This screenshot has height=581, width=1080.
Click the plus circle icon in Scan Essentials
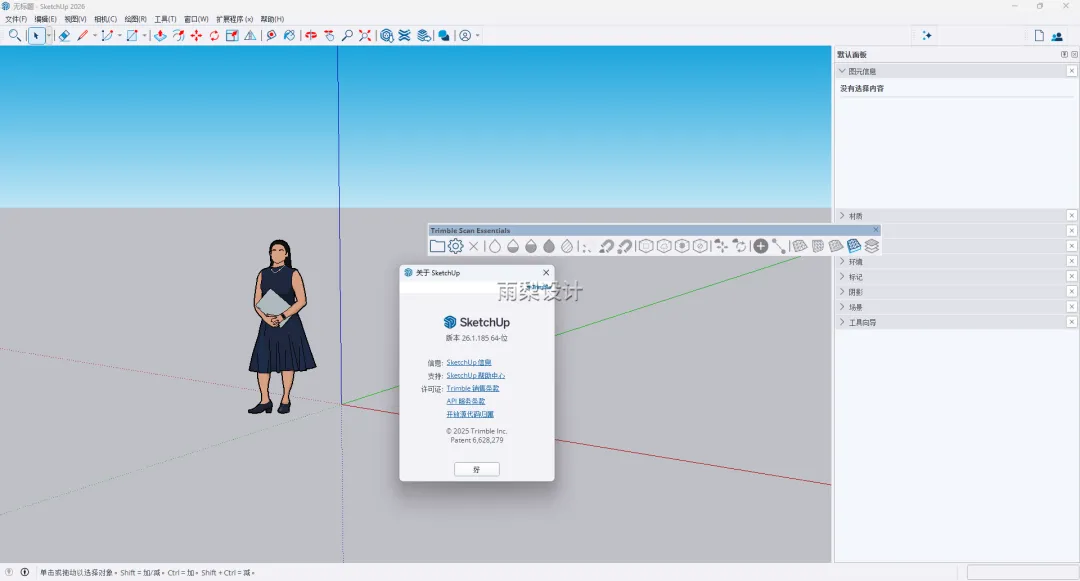coord(760,246)
